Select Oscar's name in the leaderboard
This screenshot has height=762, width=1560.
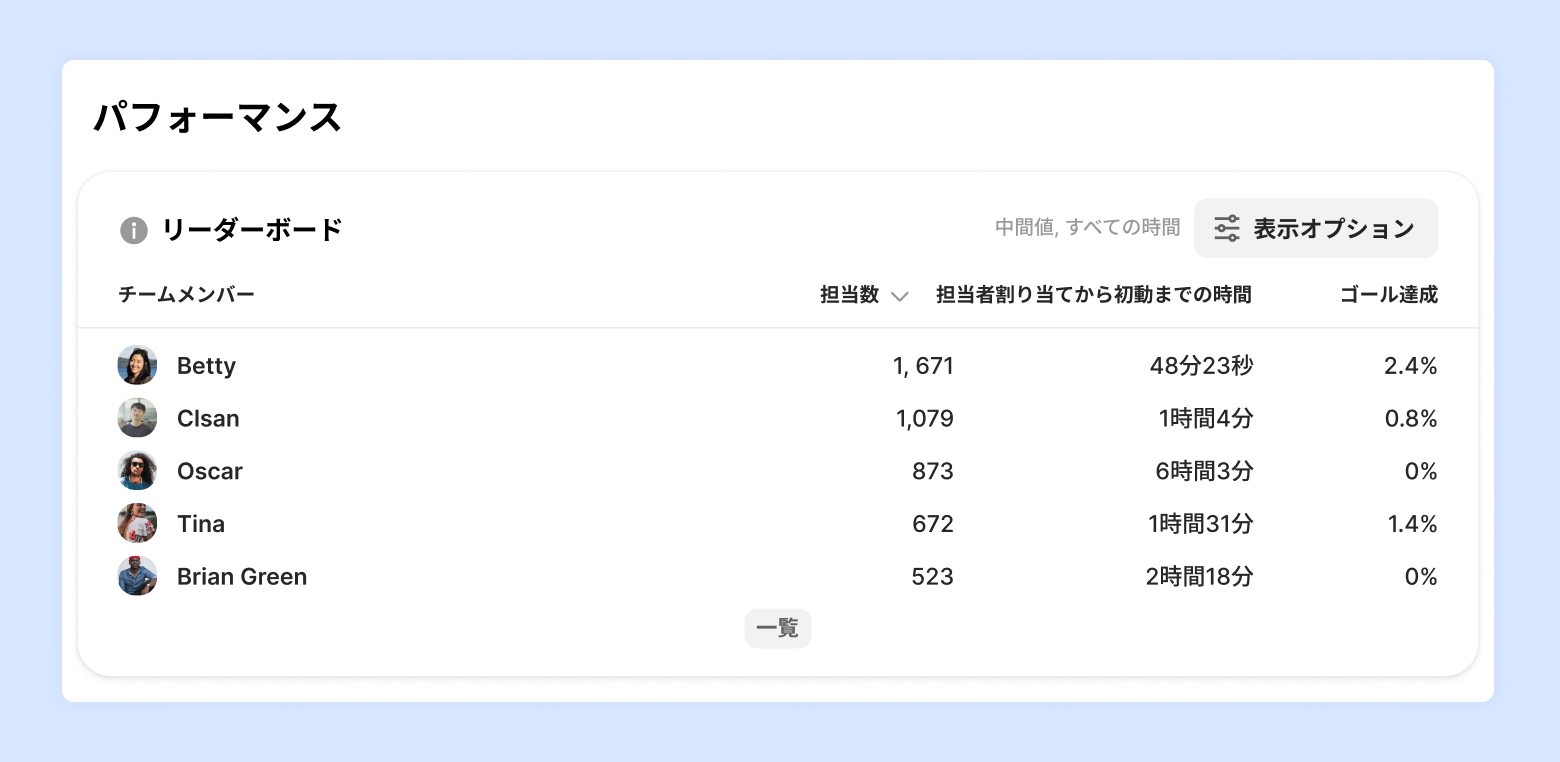click(x=210, y=471)
